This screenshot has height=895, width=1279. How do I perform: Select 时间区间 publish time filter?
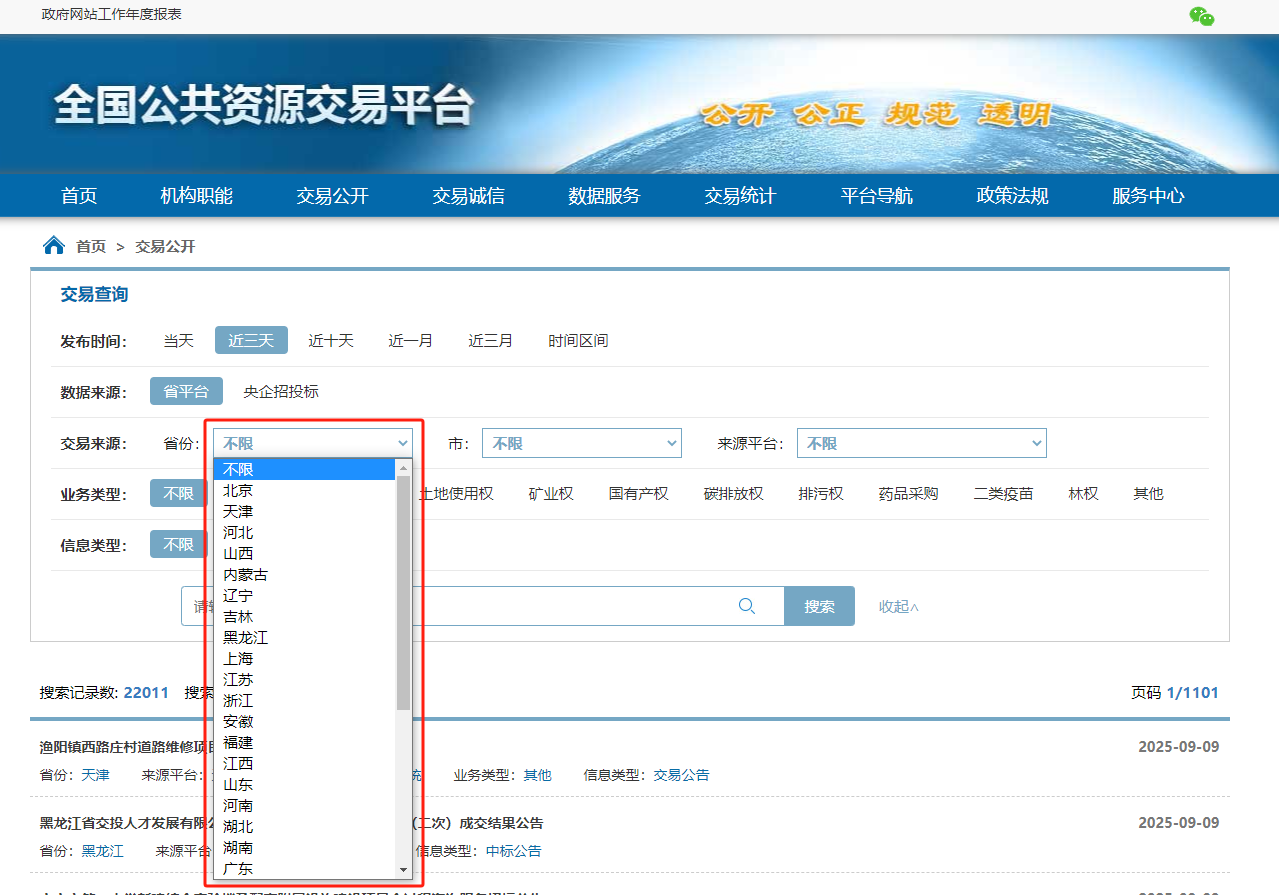pos(578,340)
